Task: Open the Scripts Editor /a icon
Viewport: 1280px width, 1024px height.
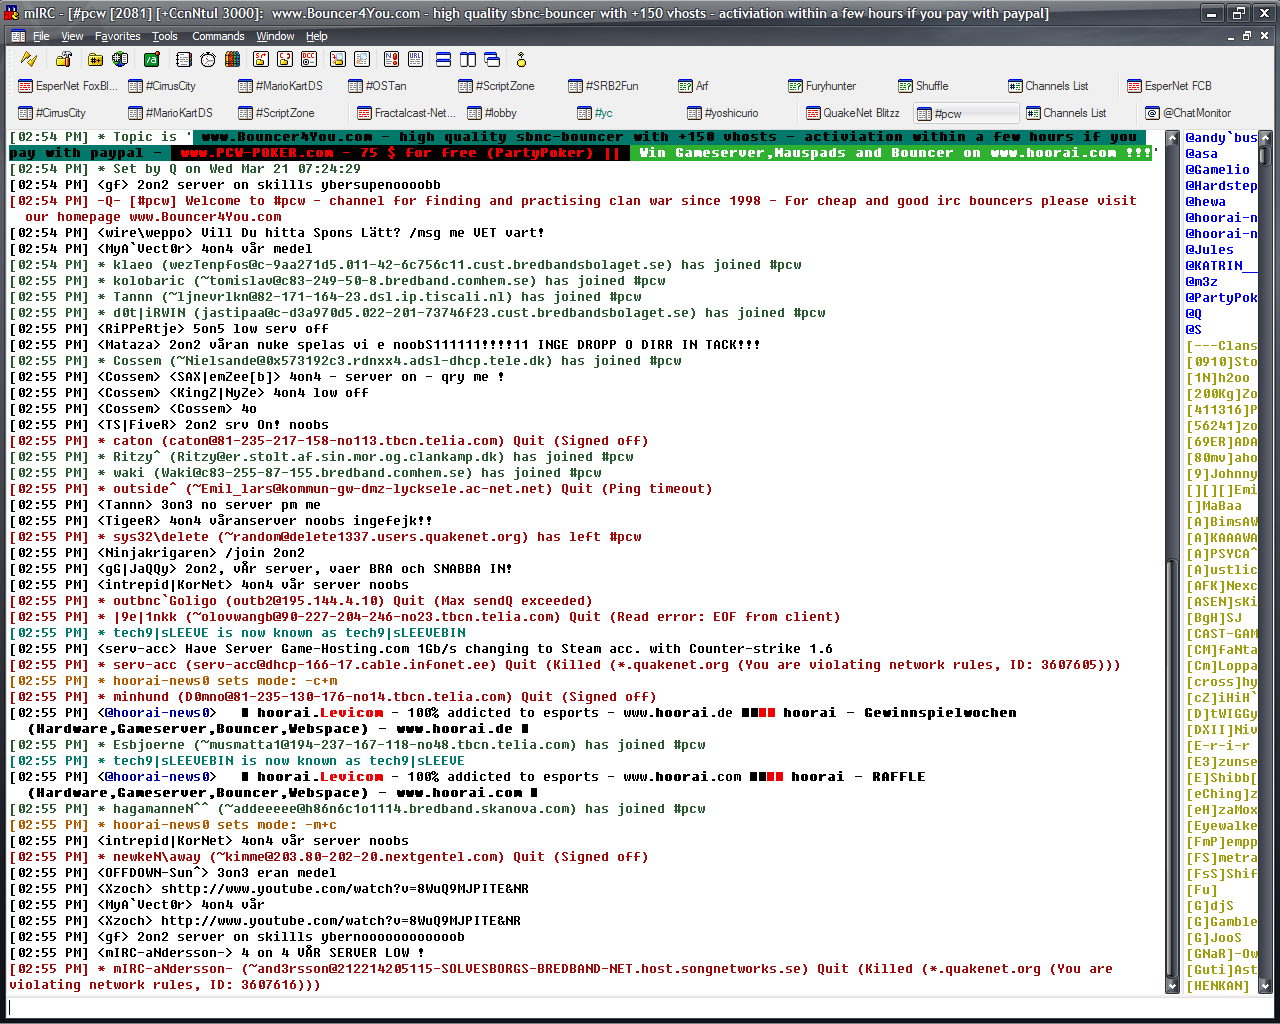Action: pyautogui.click(x=152, y=60)
